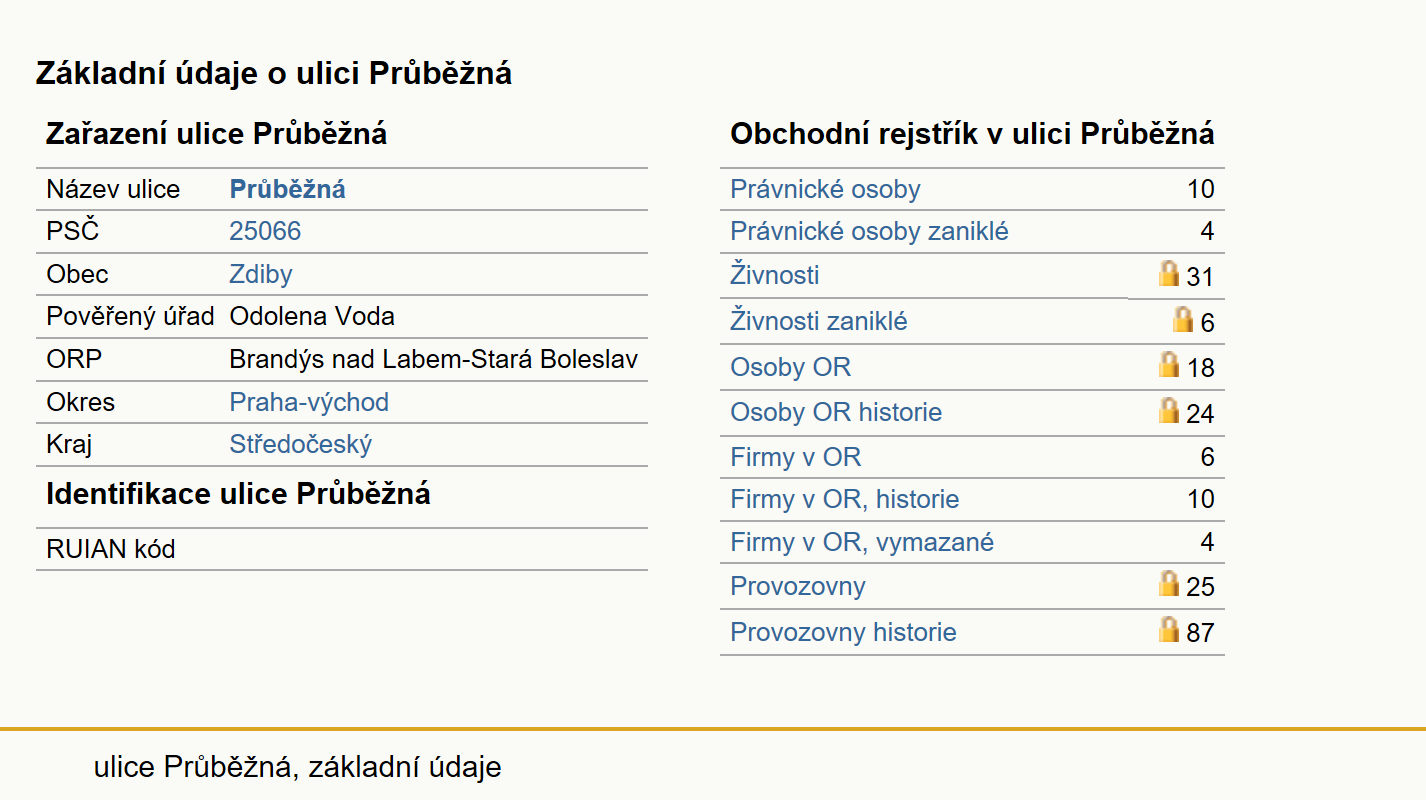Viewport: 1426px width, 800px height.
Task: Click the lock icon beside Živnosti count
Action: pyautogui.click(x=1168, y=273)
